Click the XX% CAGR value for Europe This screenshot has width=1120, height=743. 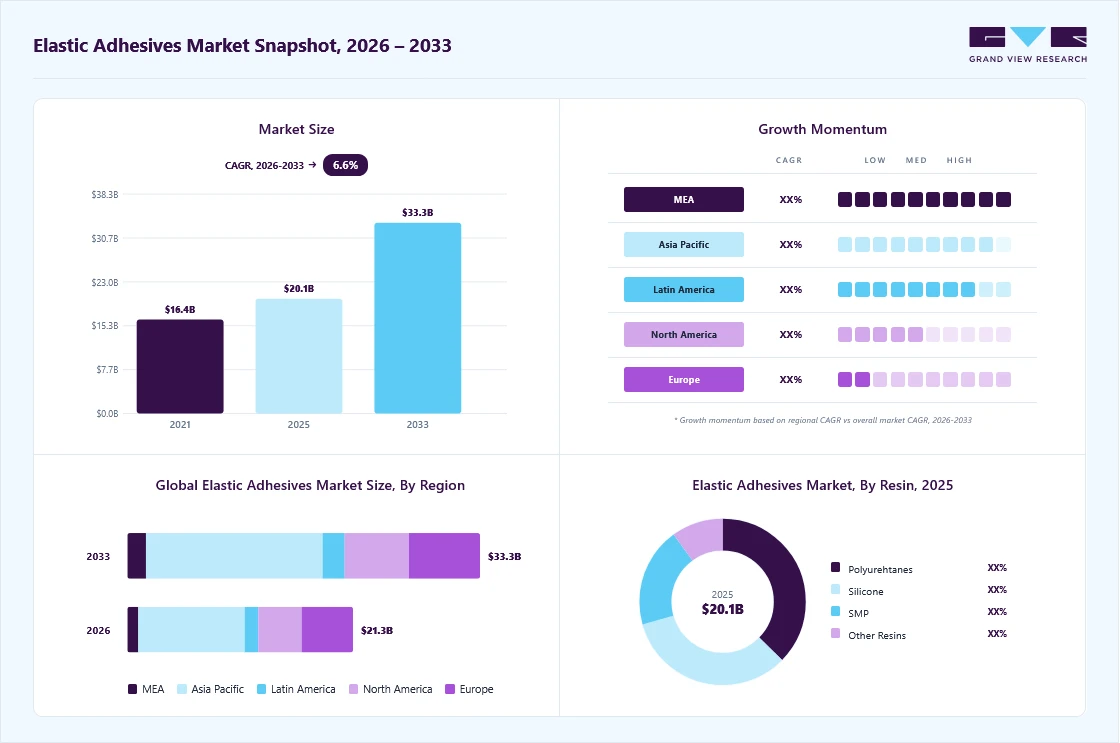(791, 379)
